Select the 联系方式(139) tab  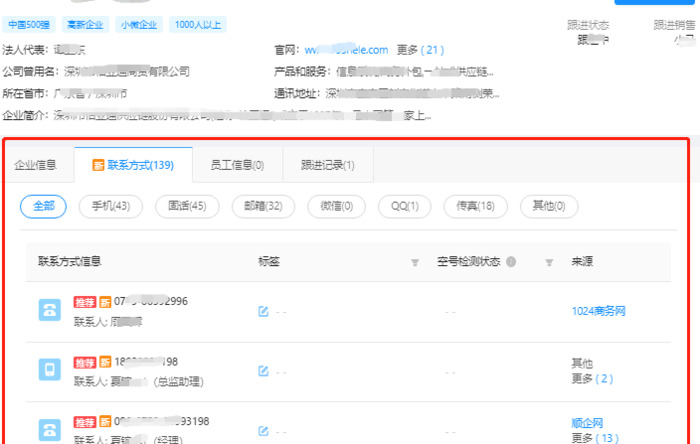pyautogui.click(x=133, y=165)
